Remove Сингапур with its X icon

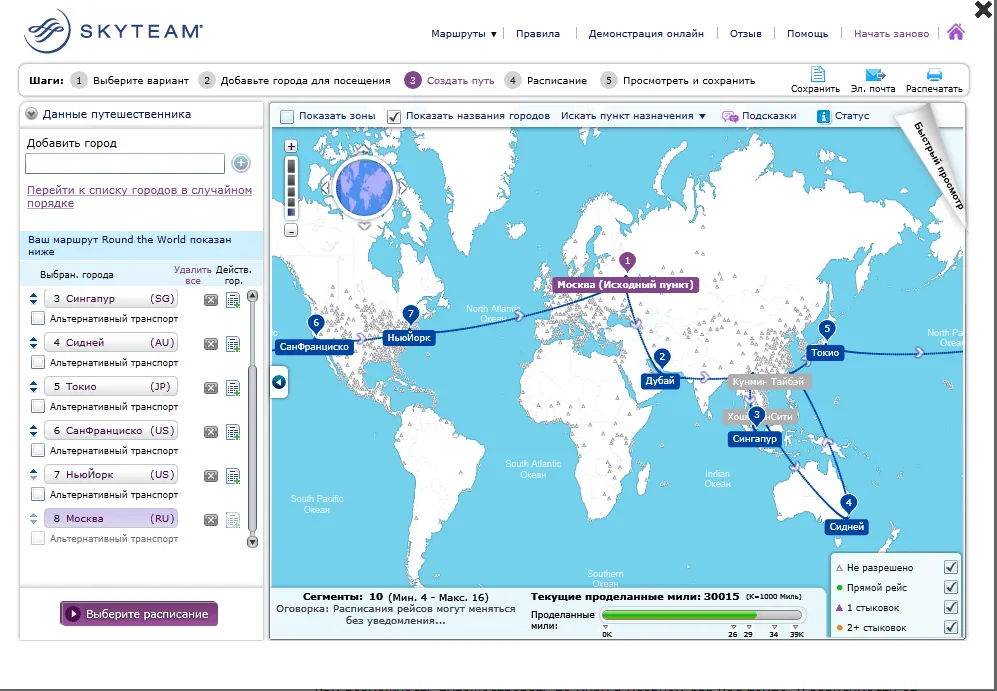[x=210, y=300]
